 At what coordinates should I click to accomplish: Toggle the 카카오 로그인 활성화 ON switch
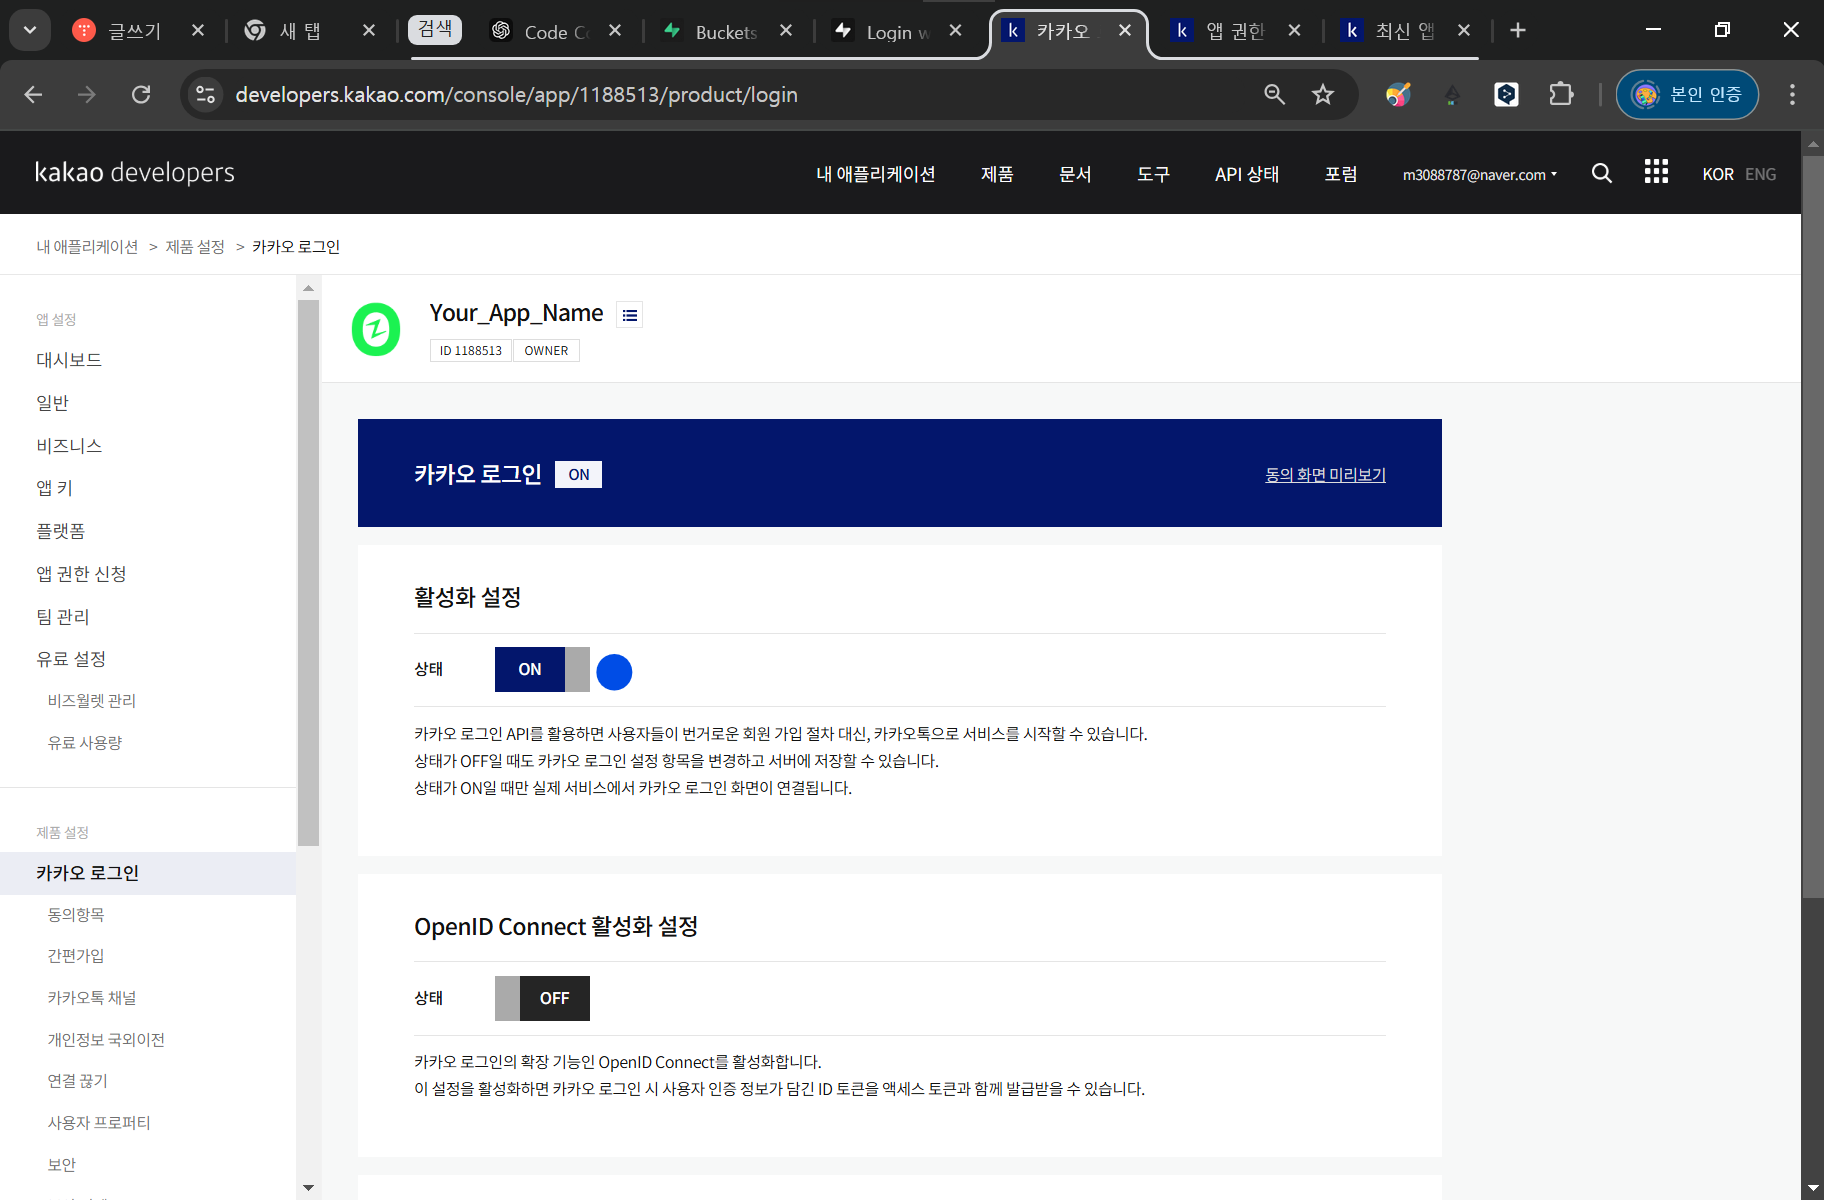[x=542, y=669]
